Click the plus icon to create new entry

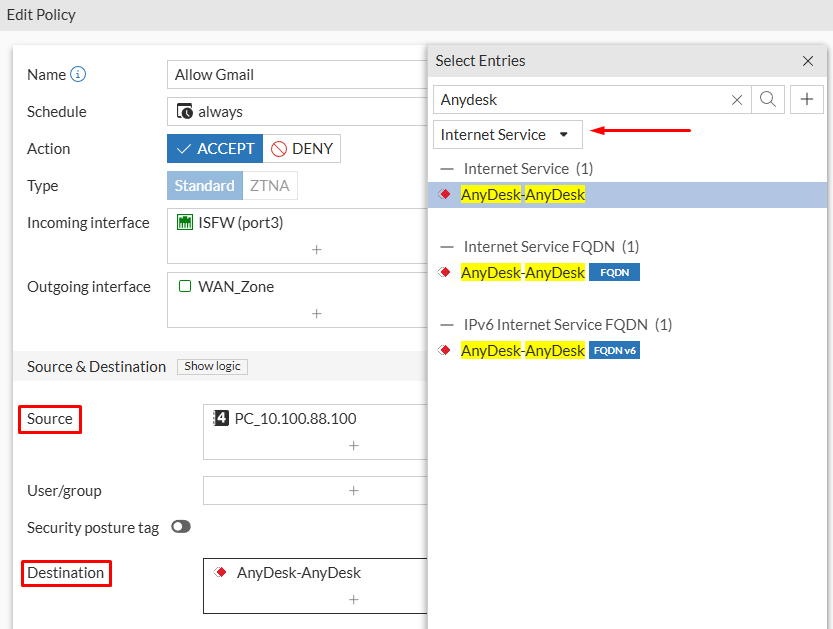point(806,99)
